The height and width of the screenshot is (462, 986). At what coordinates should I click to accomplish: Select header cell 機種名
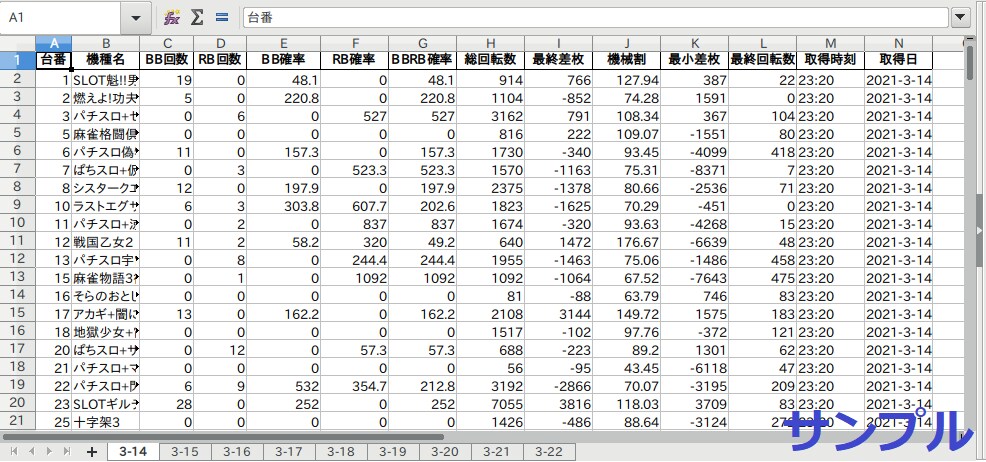click(x=106, y=60)
